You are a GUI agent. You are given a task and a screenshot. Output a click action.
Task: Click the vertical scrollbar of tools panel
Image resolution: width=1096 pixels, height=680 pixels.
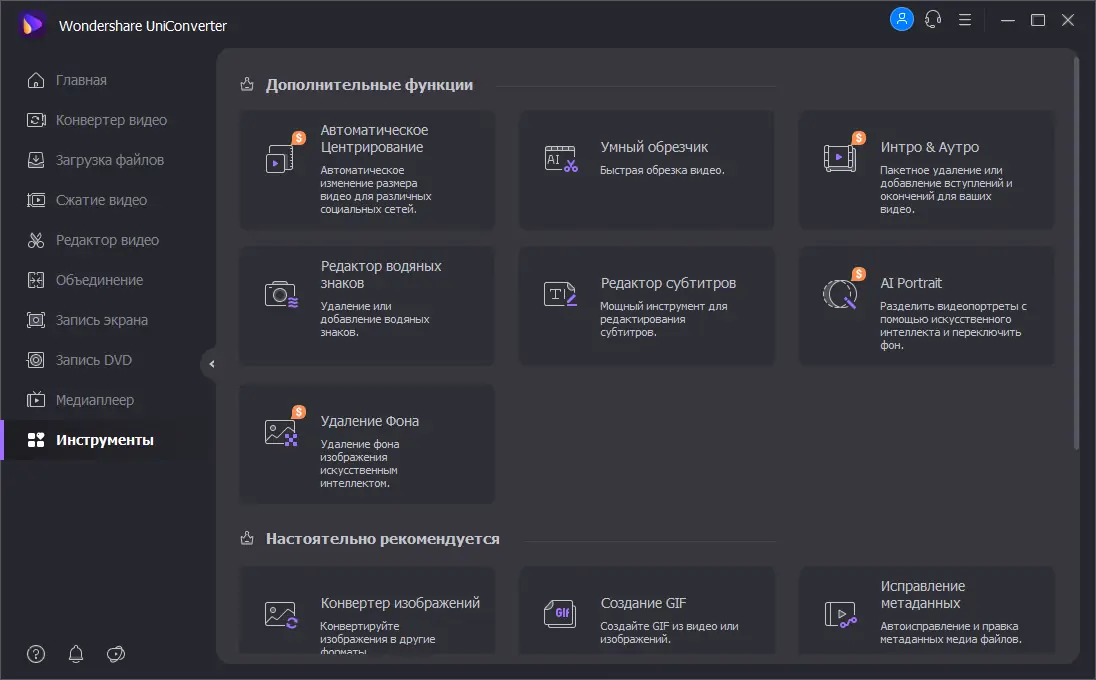point(1076,250)
